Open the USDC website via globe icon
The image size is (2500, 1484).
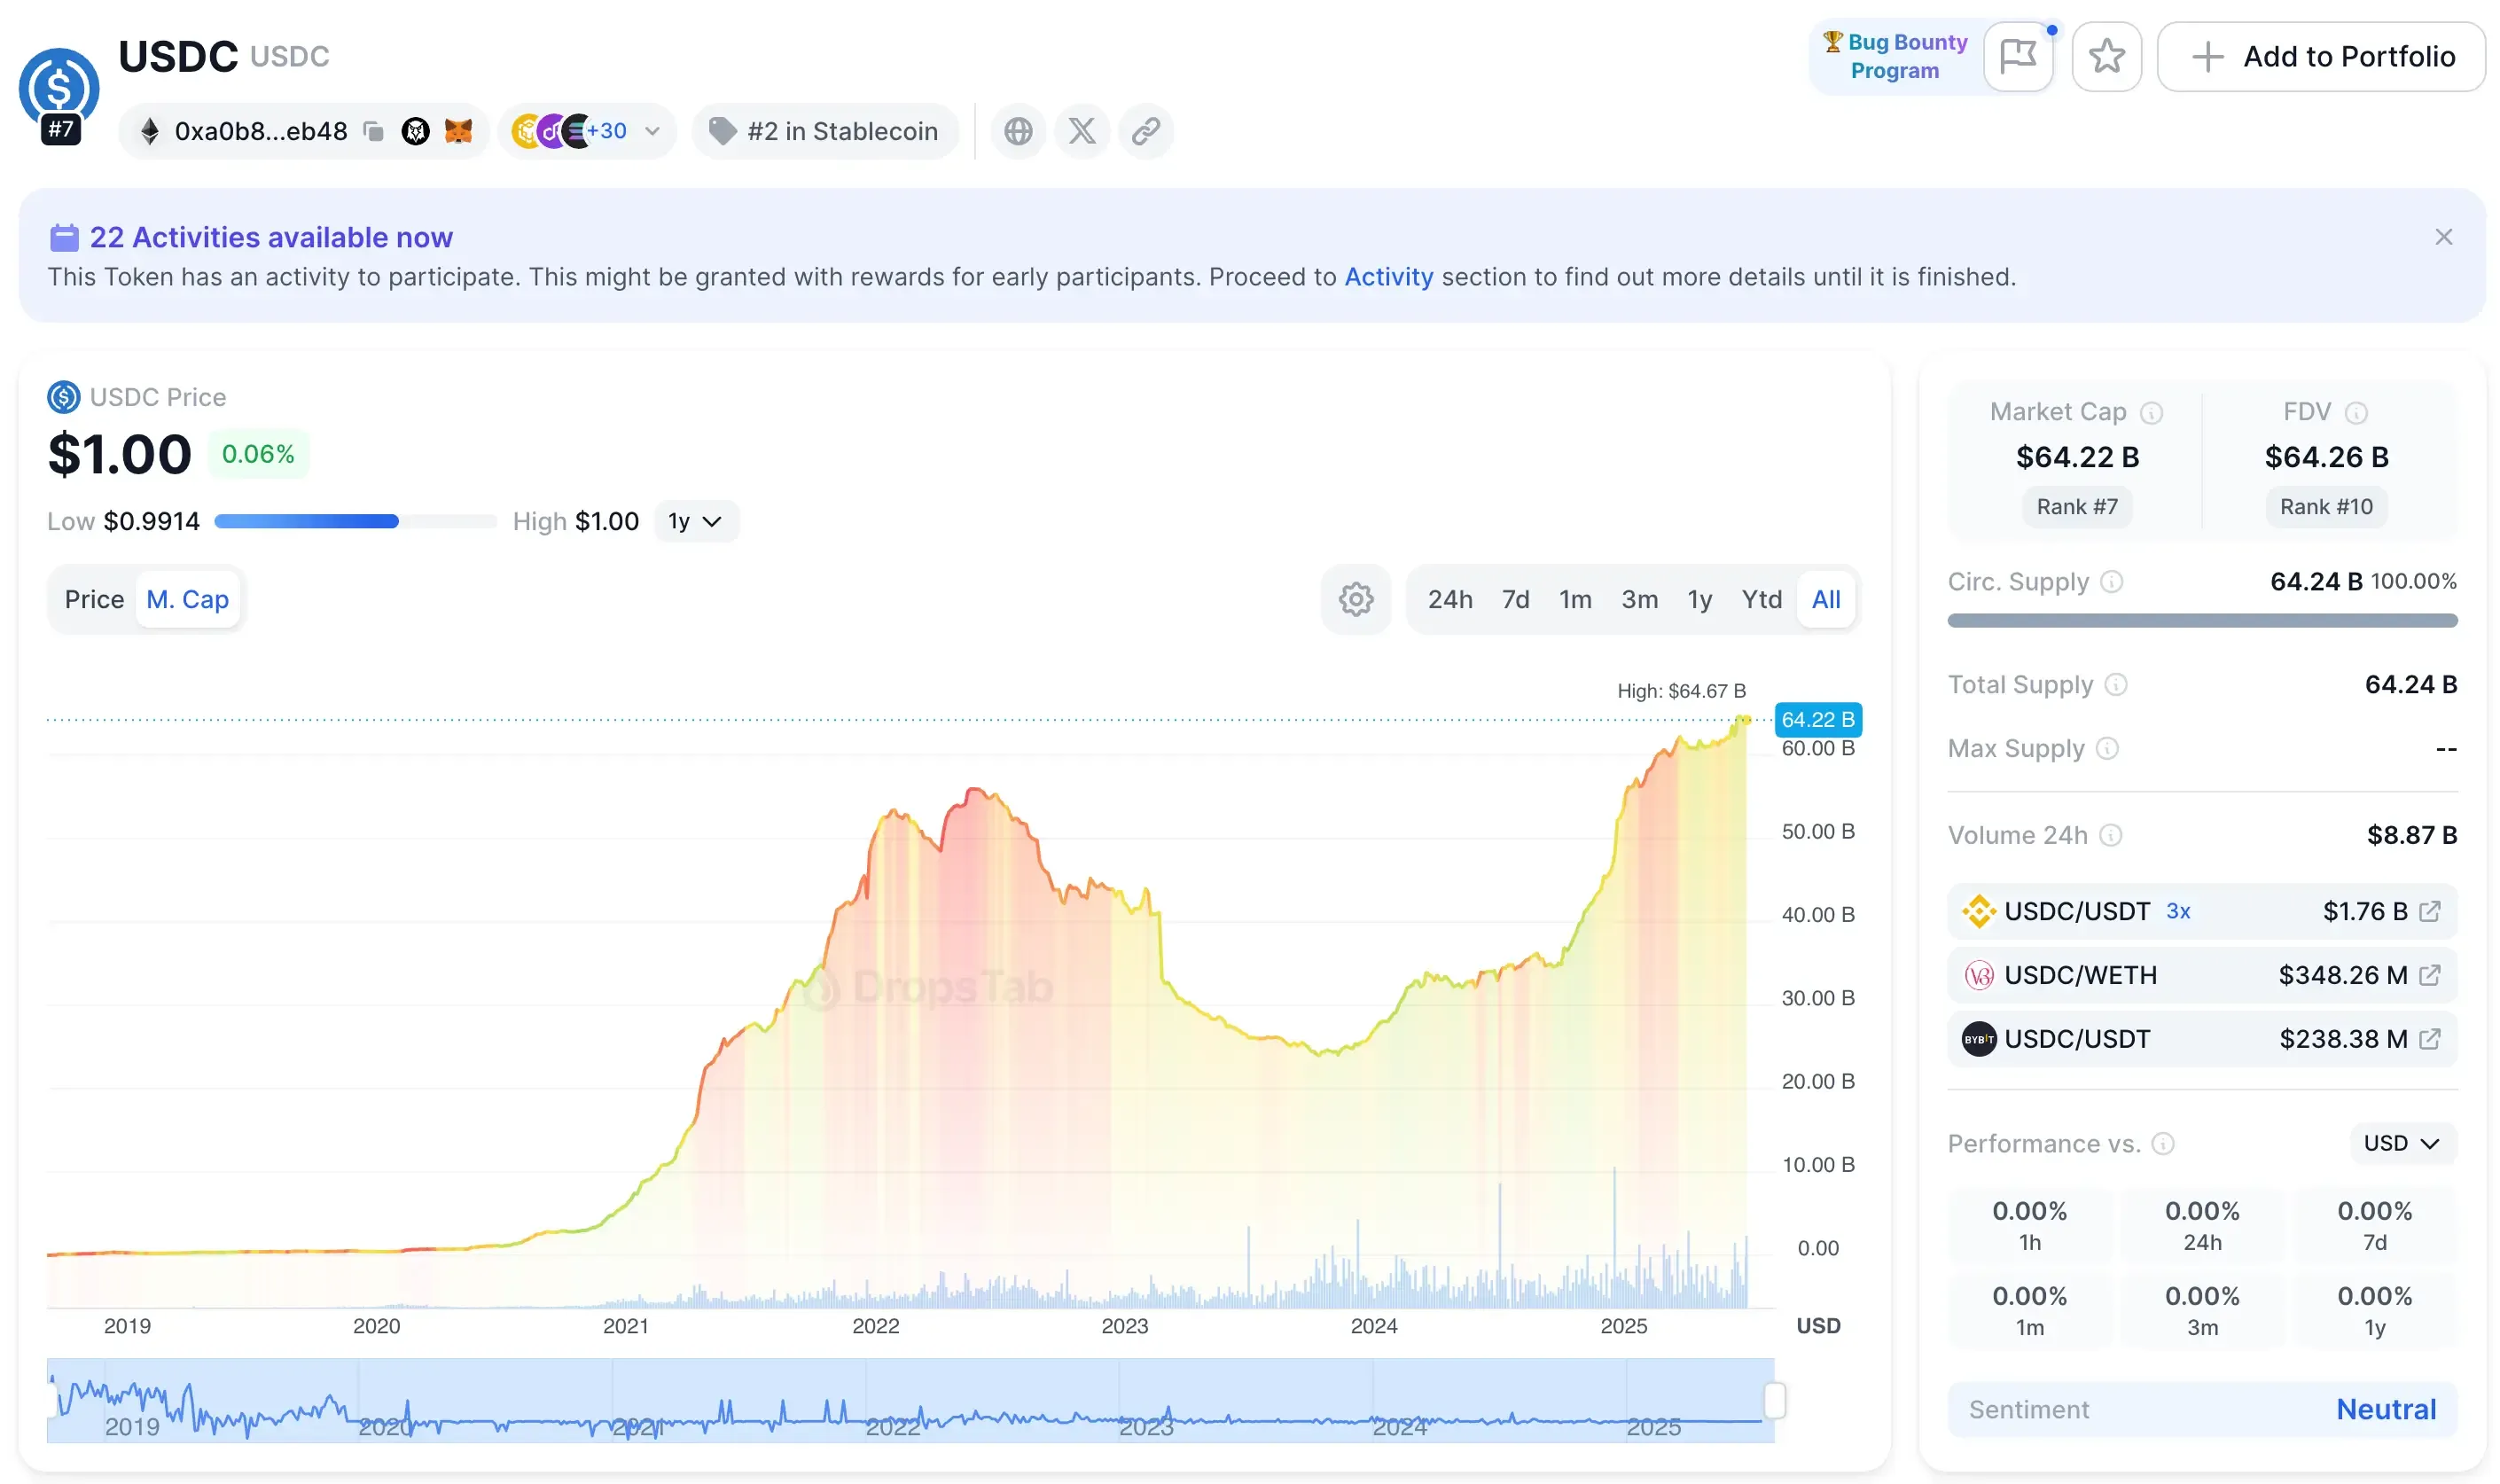click(x=1018, y=131)
